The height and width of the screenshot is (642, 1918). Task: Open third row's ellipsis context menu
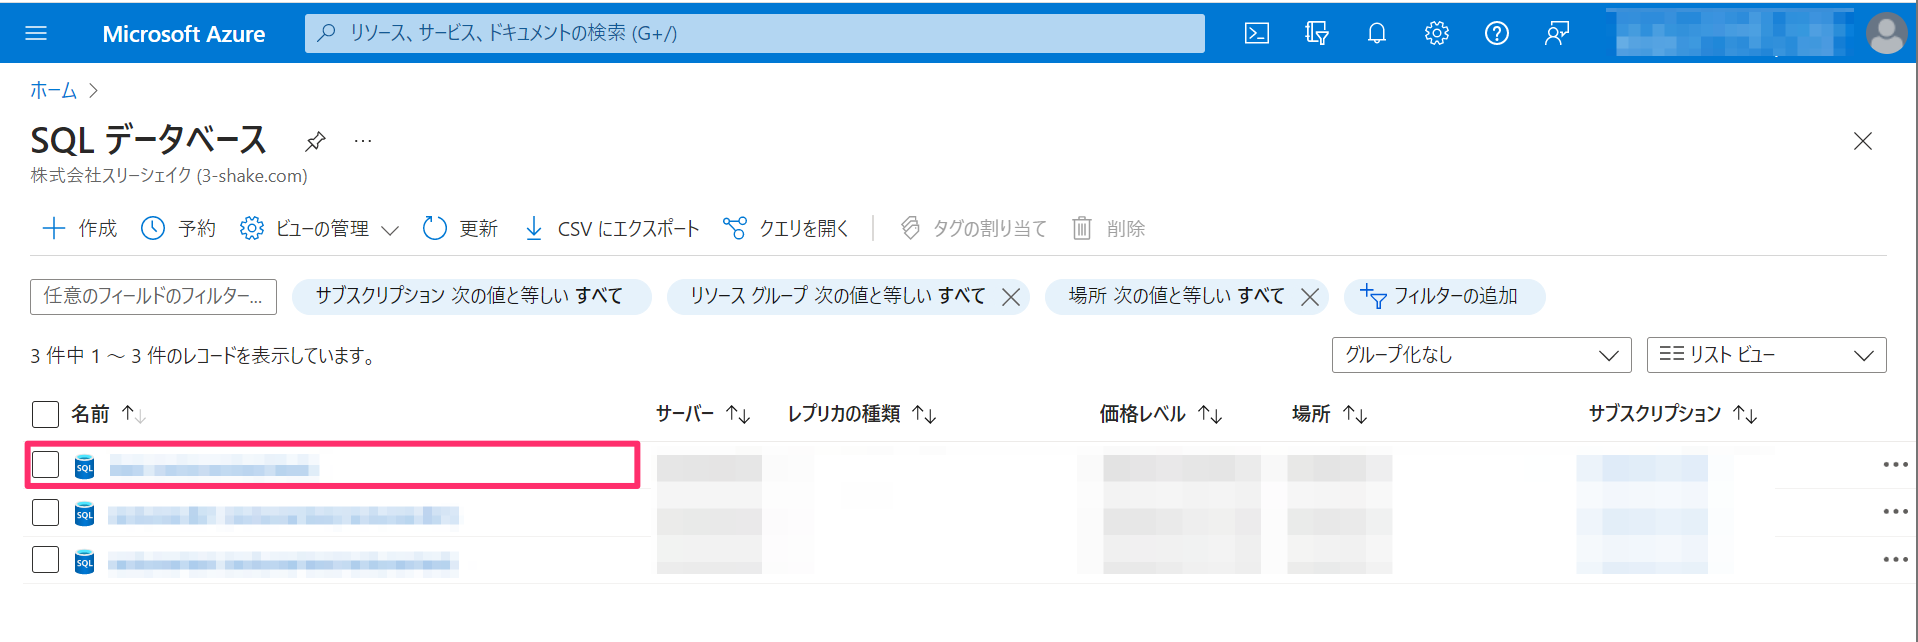(x=1895, y=559)
